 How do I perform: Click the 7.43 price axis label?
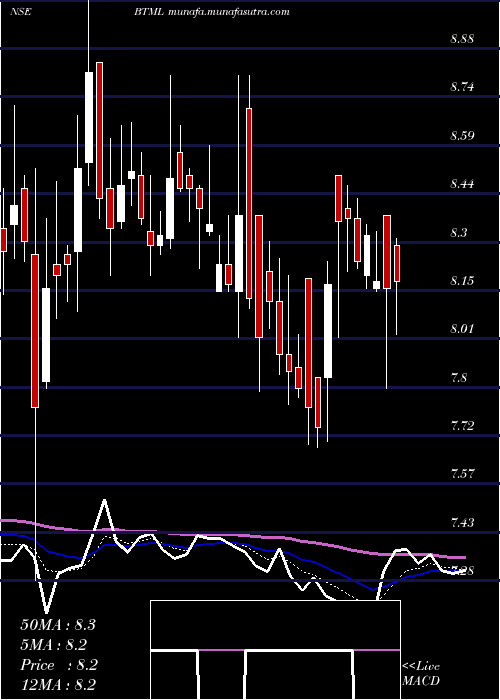point(462,522)
